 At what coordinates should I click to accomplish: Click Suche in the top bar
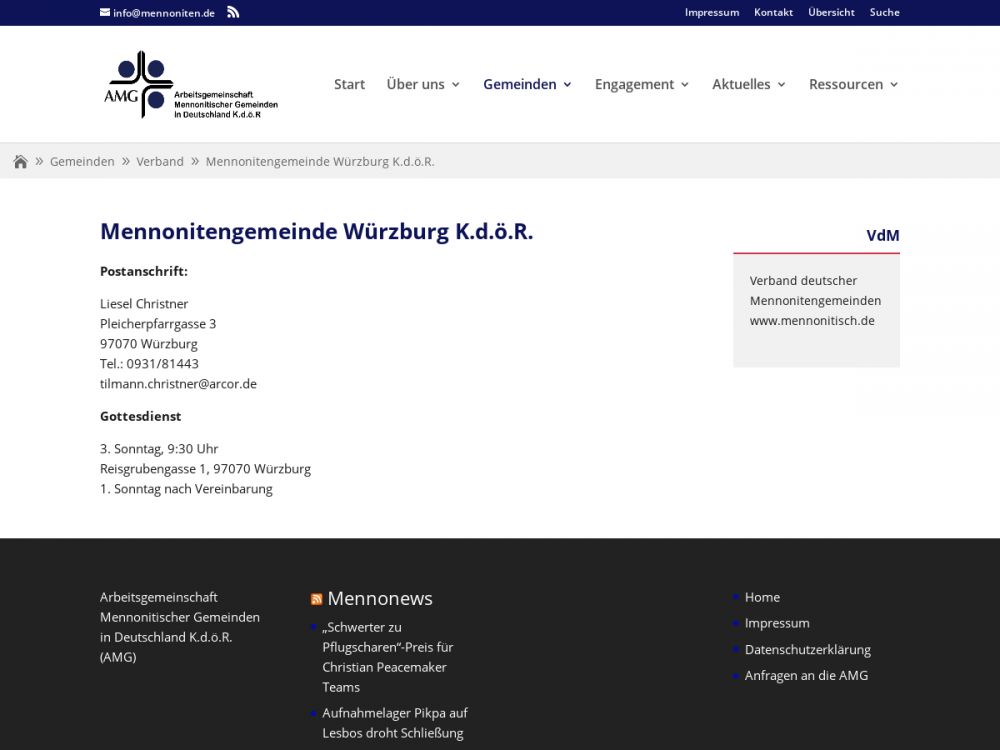point(884,13)
